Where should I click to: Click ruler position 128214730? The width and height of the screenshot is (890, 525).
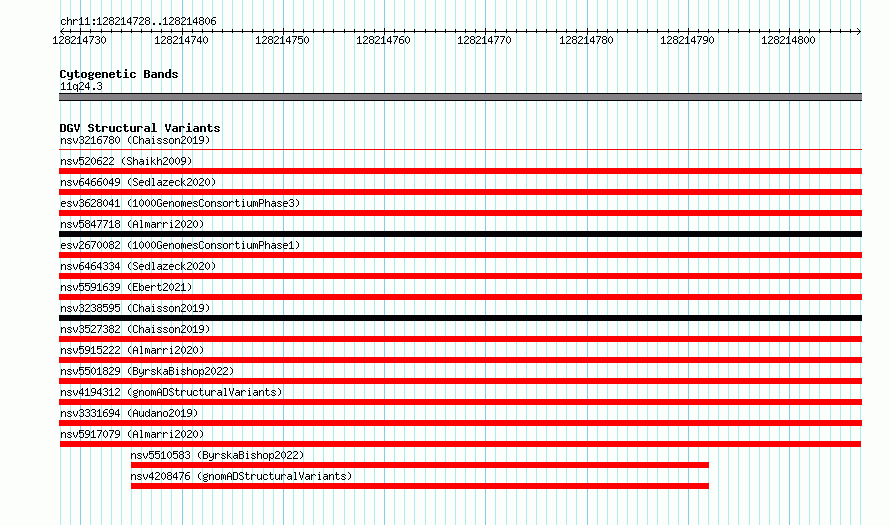79,40
